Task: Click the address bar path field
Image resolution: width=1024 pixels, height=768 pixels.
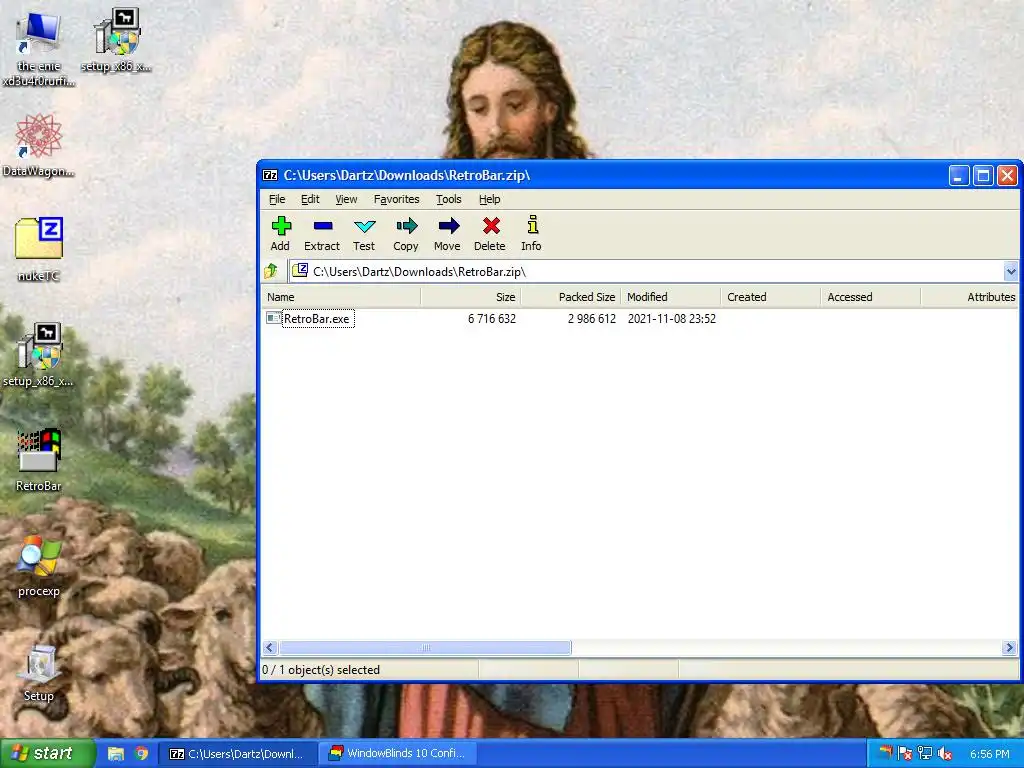Action: click(x=653, y=271)
